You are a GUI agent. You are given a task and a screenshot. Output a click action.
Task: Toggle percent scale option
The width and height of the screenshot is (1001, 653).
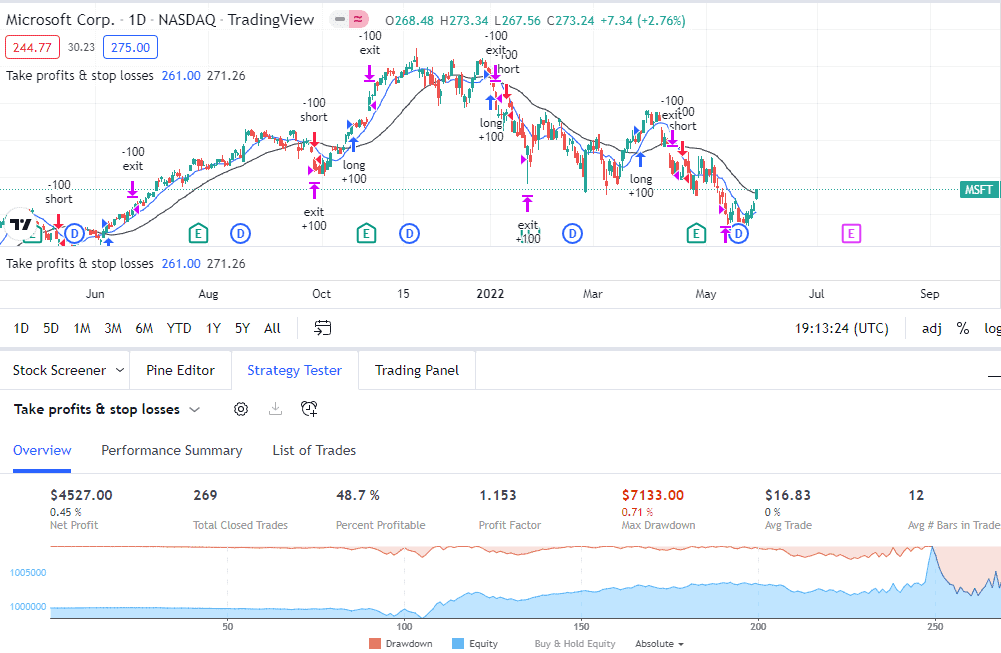pyautogui.click(x=963, y=328)
